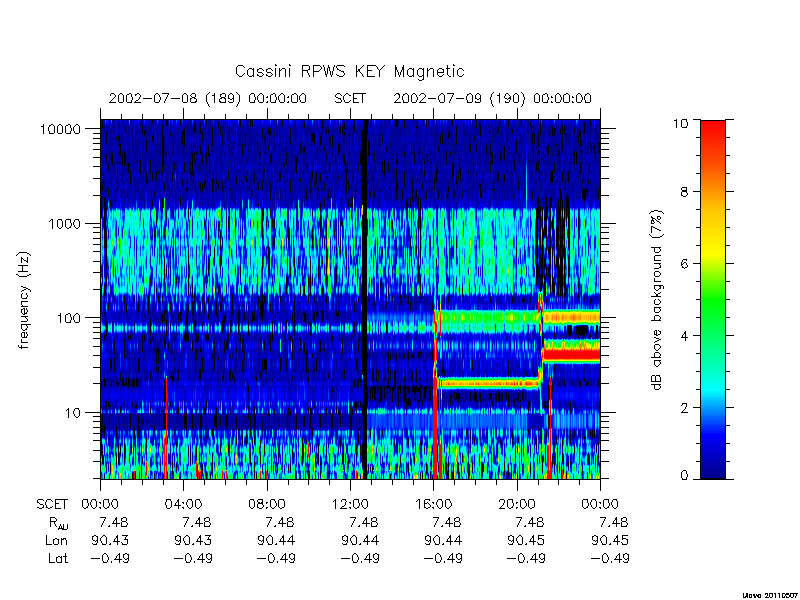Click the 16:00 time axis label

[x=433, y=504]
